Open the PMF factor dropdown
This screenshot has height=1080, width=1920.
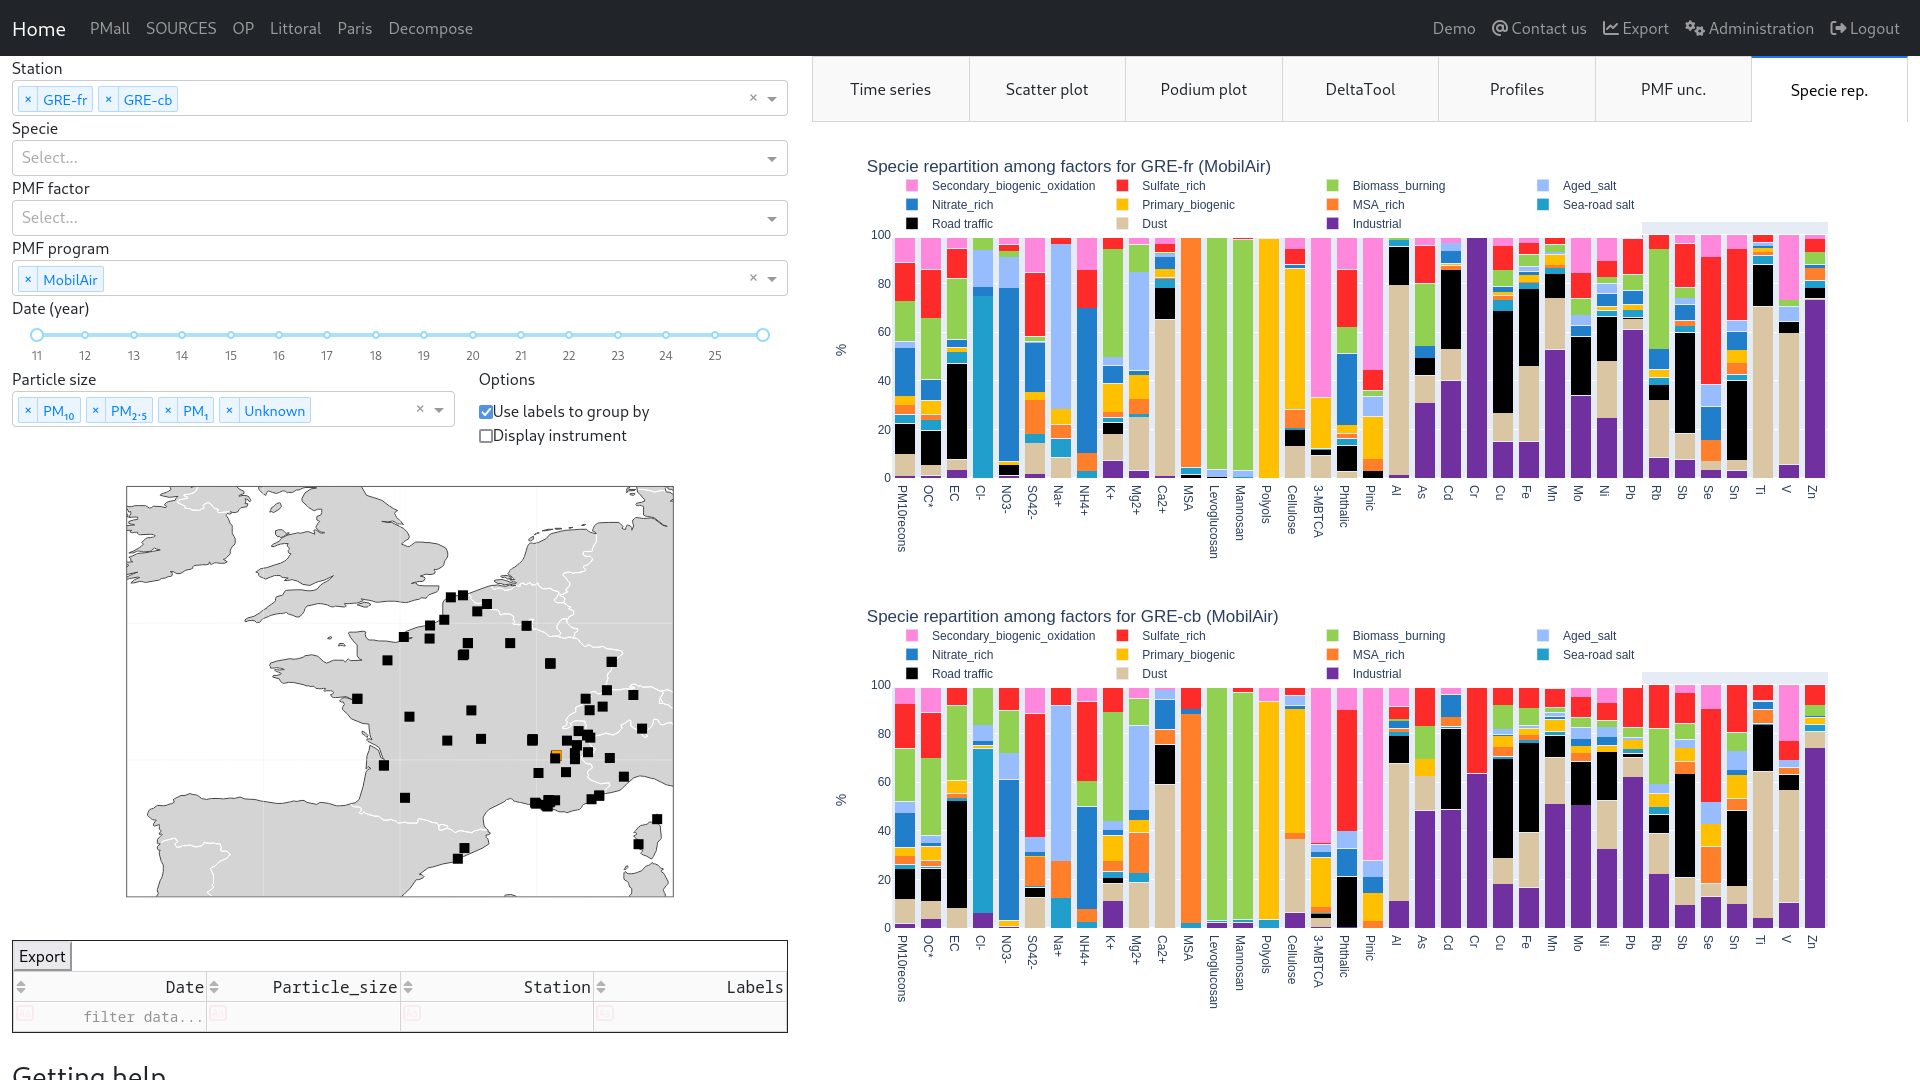pyautogui.click(x=771, y=219)
